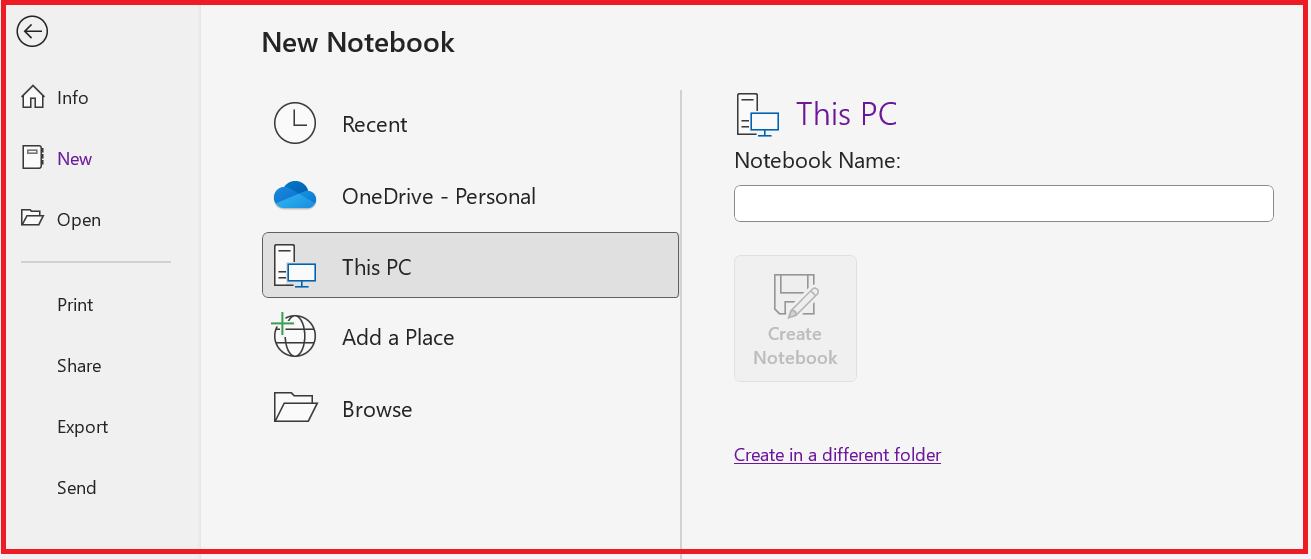Choose Print from the sidebar
The height and width of the screenshot is (559, 1311).
(75, 305)
